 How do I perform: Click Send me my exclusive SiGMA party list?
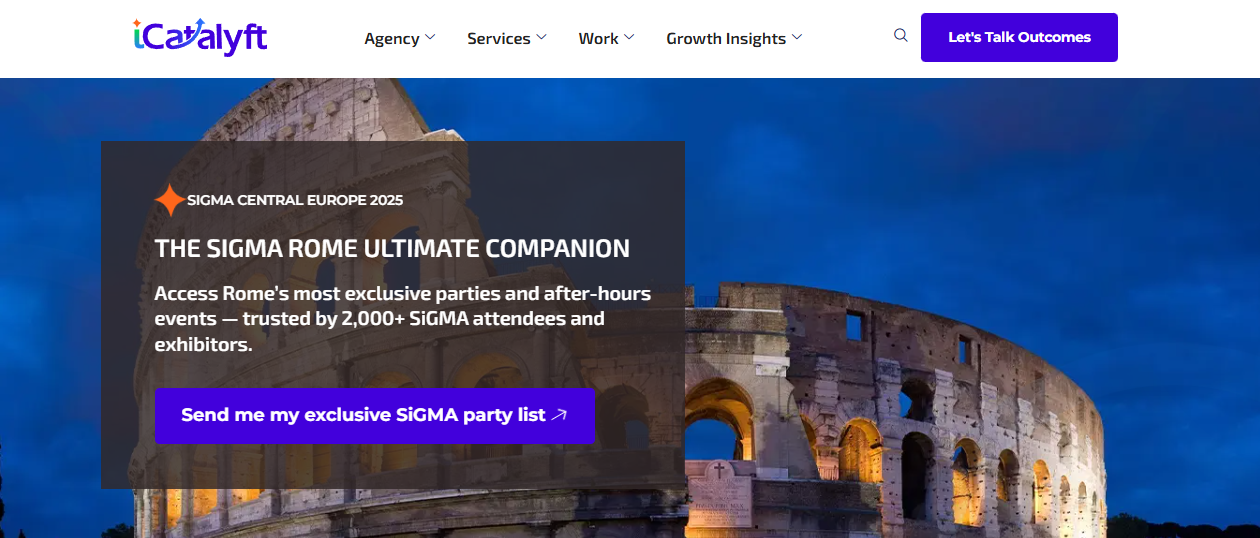[375, 416]
